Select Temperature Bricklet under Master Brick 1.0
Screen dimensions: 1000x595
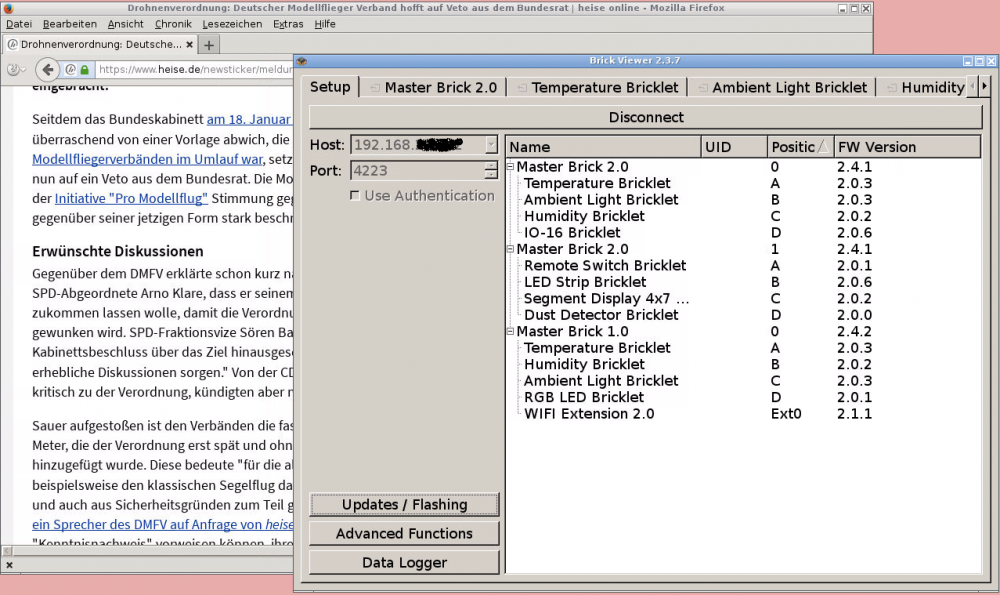coord(744,348)
